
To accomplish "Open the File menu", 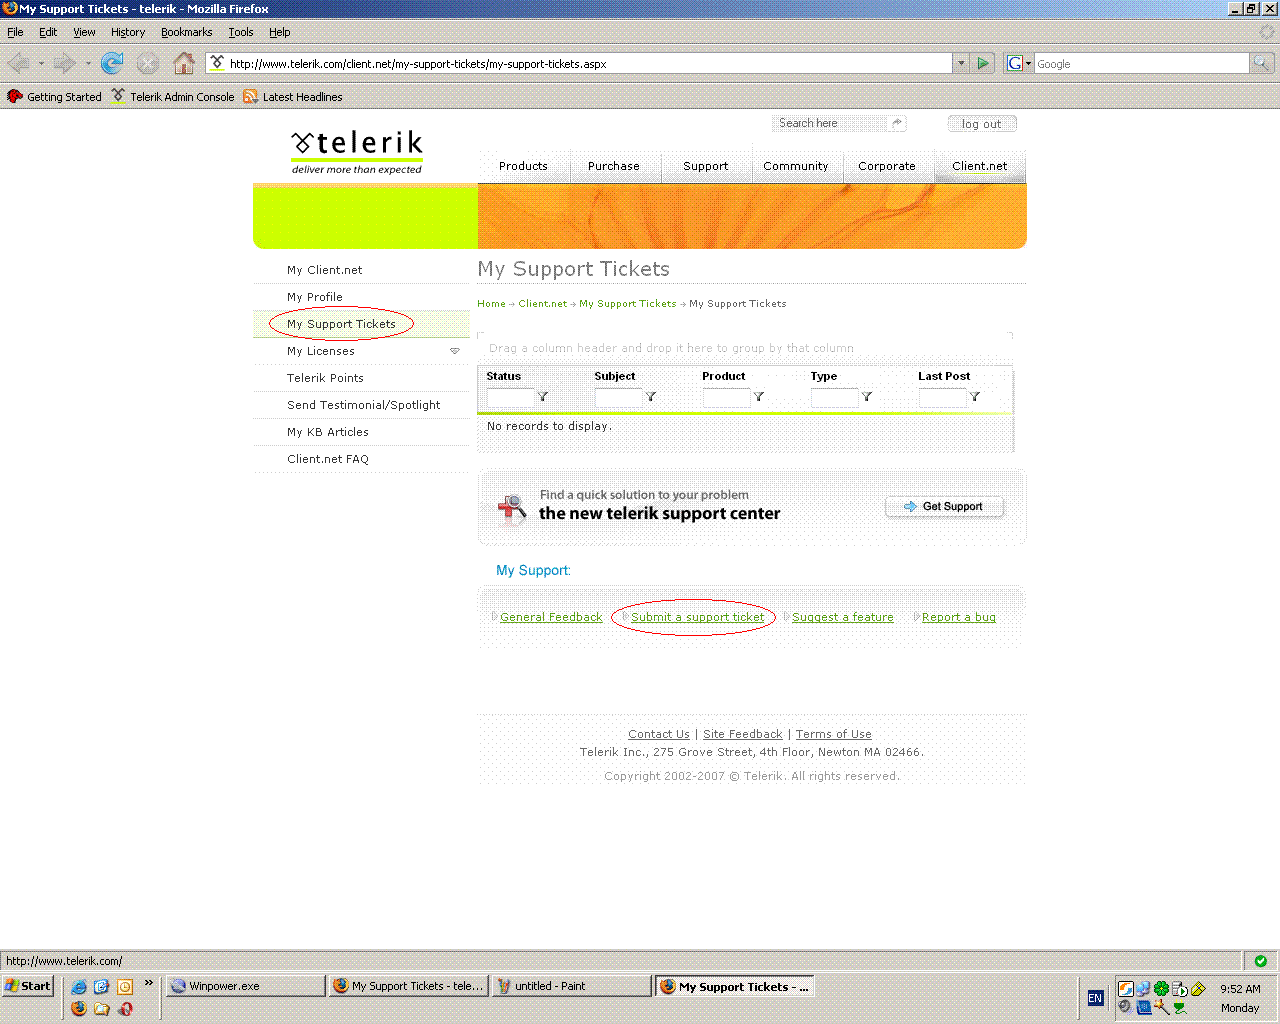I will point(15,32).
